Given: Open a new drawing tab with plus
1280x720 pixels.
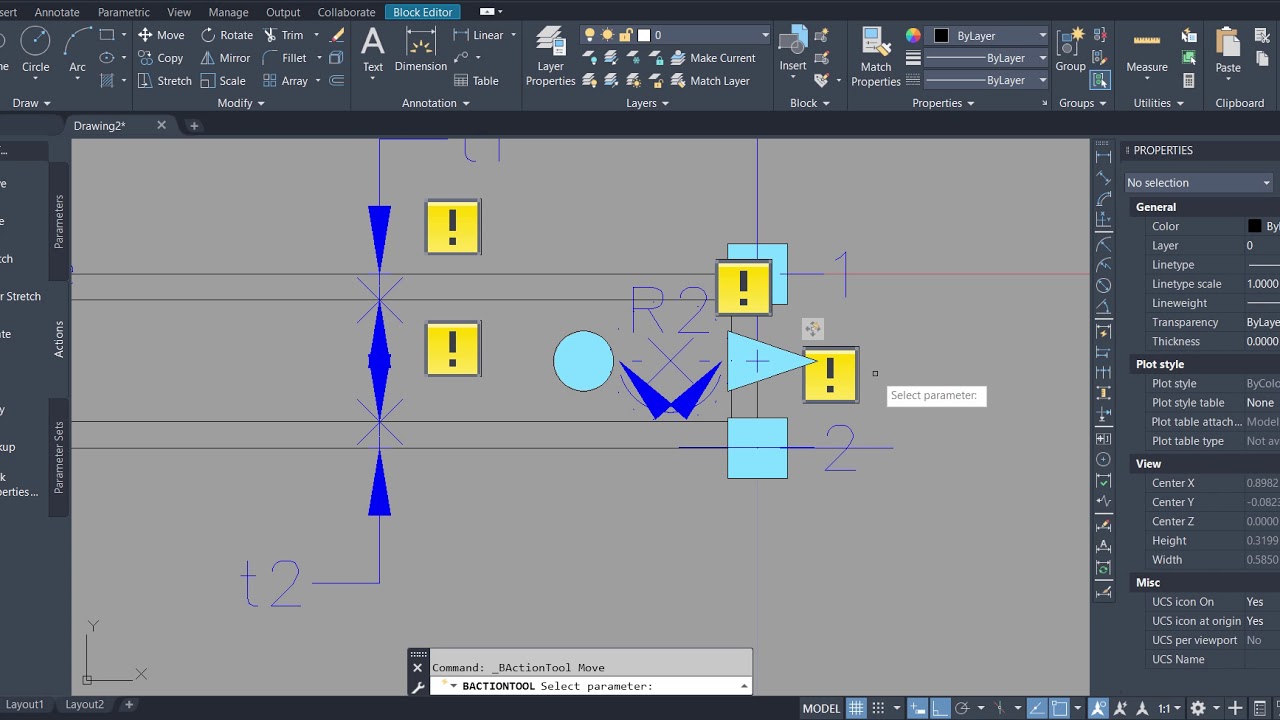Looking at the screenshot, I should tap(194, 126).
